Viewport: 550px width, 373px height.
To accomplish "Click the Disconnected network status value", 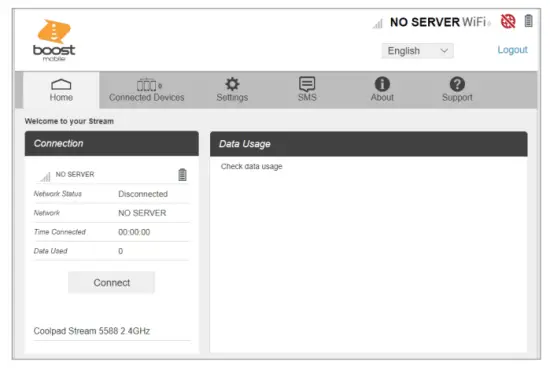I will [143, 194].
